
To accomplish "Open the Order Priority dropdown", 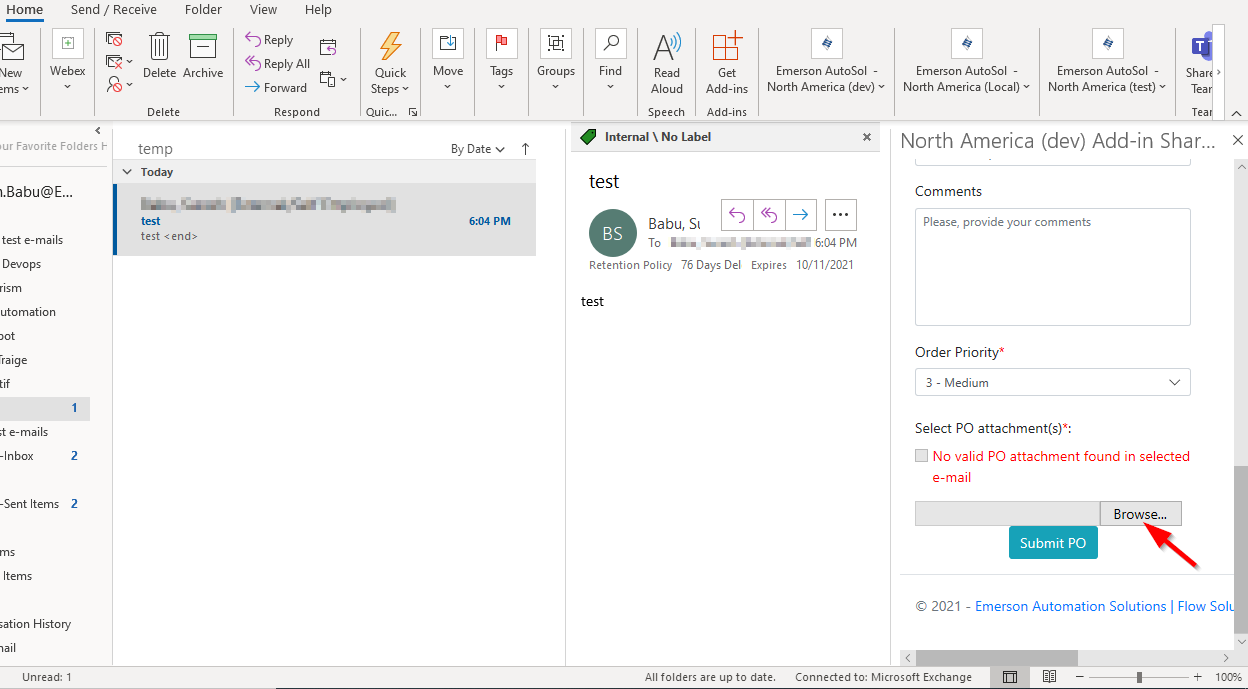I will coord(1052,382).
